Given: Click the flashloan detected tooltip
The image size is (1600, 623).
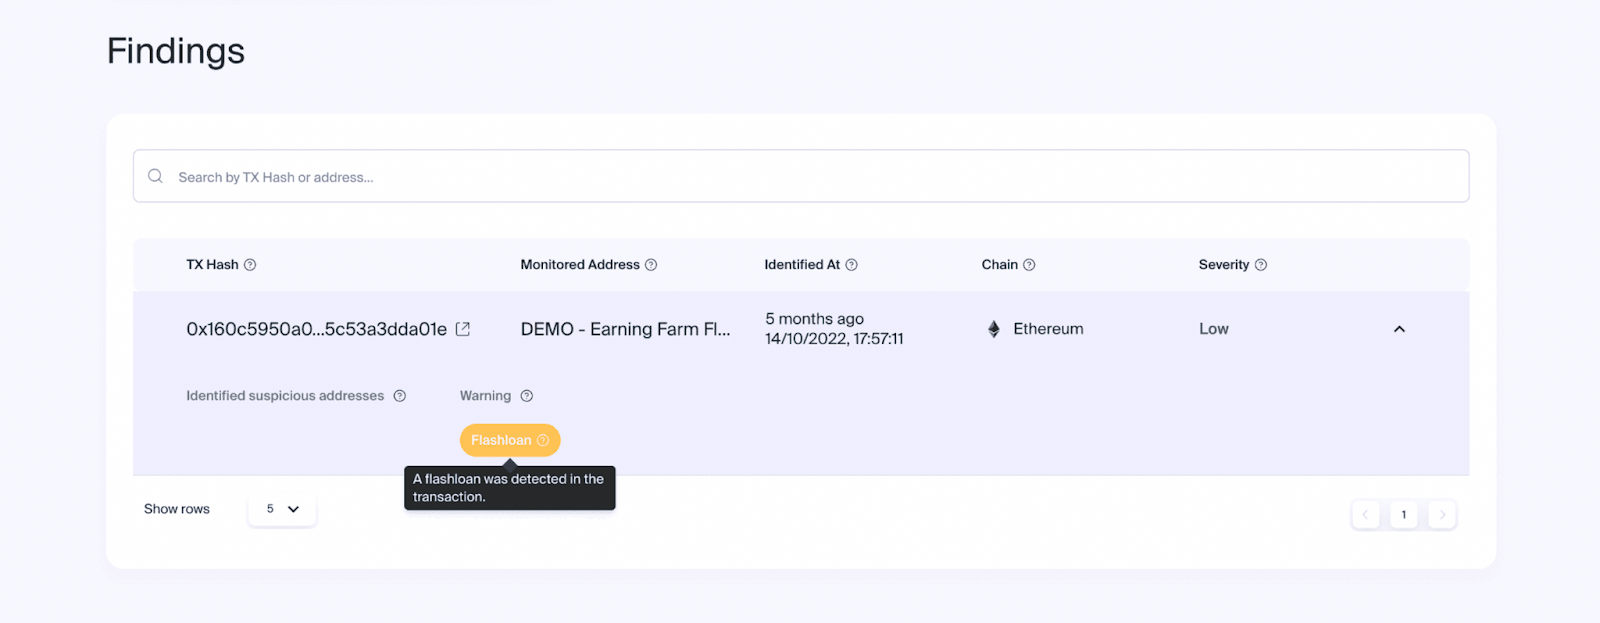Looking at the screenshot, I should (510, 488).
